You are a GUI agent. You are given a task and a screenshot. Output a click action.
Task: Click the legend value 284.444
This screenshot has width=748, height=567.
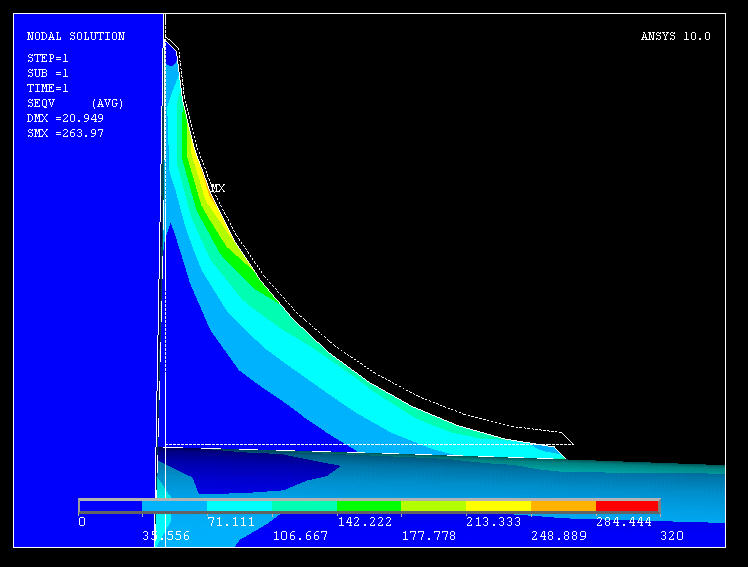click(x=624, y=522)
